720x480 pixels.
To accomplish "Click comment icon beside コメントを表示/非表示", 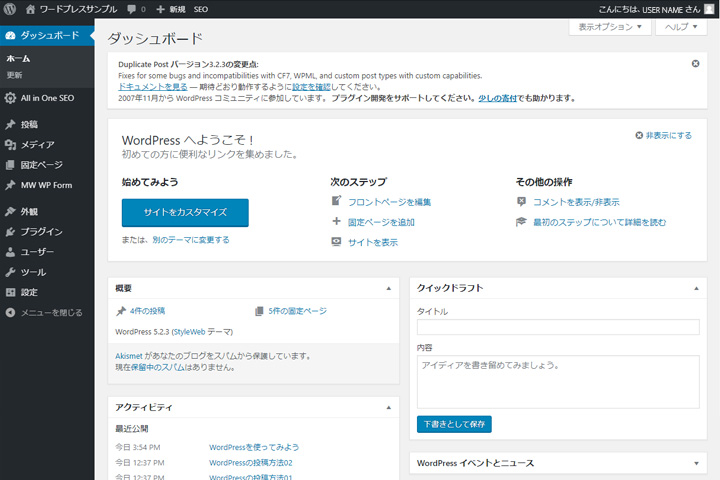I will click(x=521, y=201).
